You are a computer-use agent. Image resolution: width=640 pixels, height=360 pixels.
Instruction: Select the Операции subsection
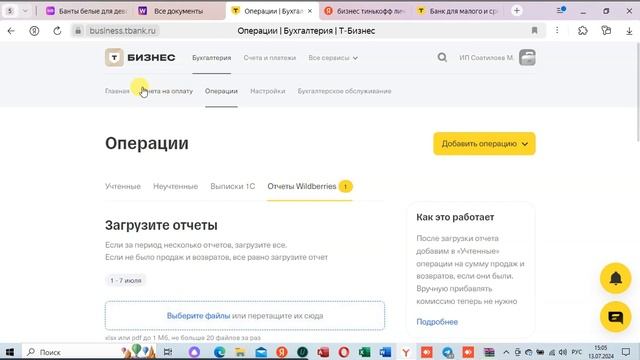tap(221, 91)
